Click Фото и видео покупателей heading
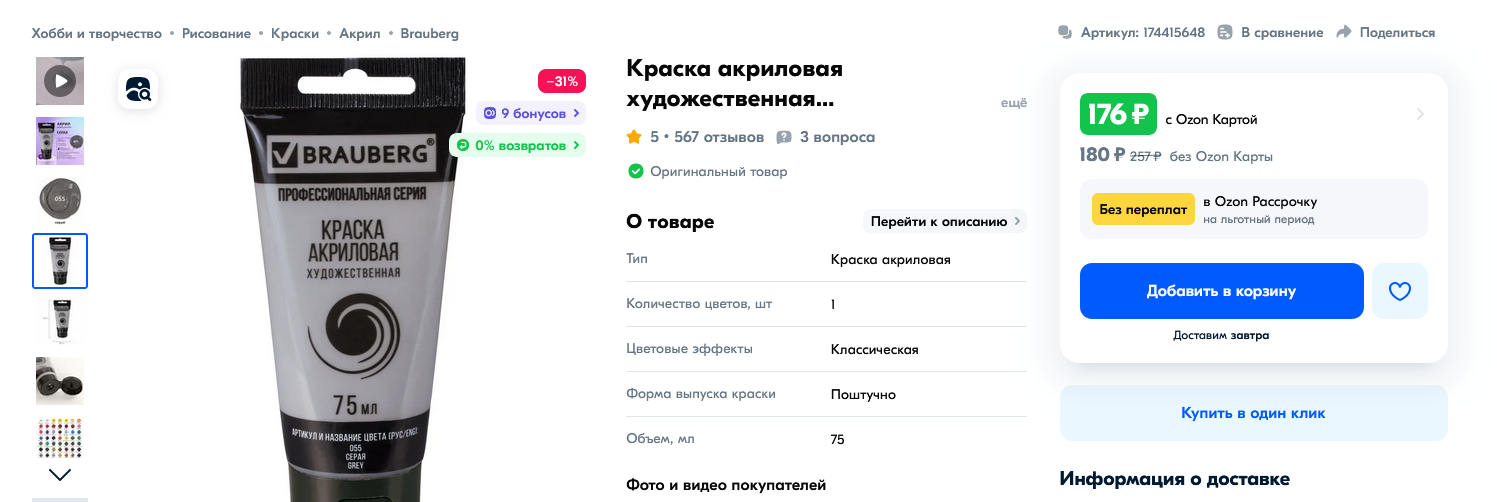 pos(726,485)
